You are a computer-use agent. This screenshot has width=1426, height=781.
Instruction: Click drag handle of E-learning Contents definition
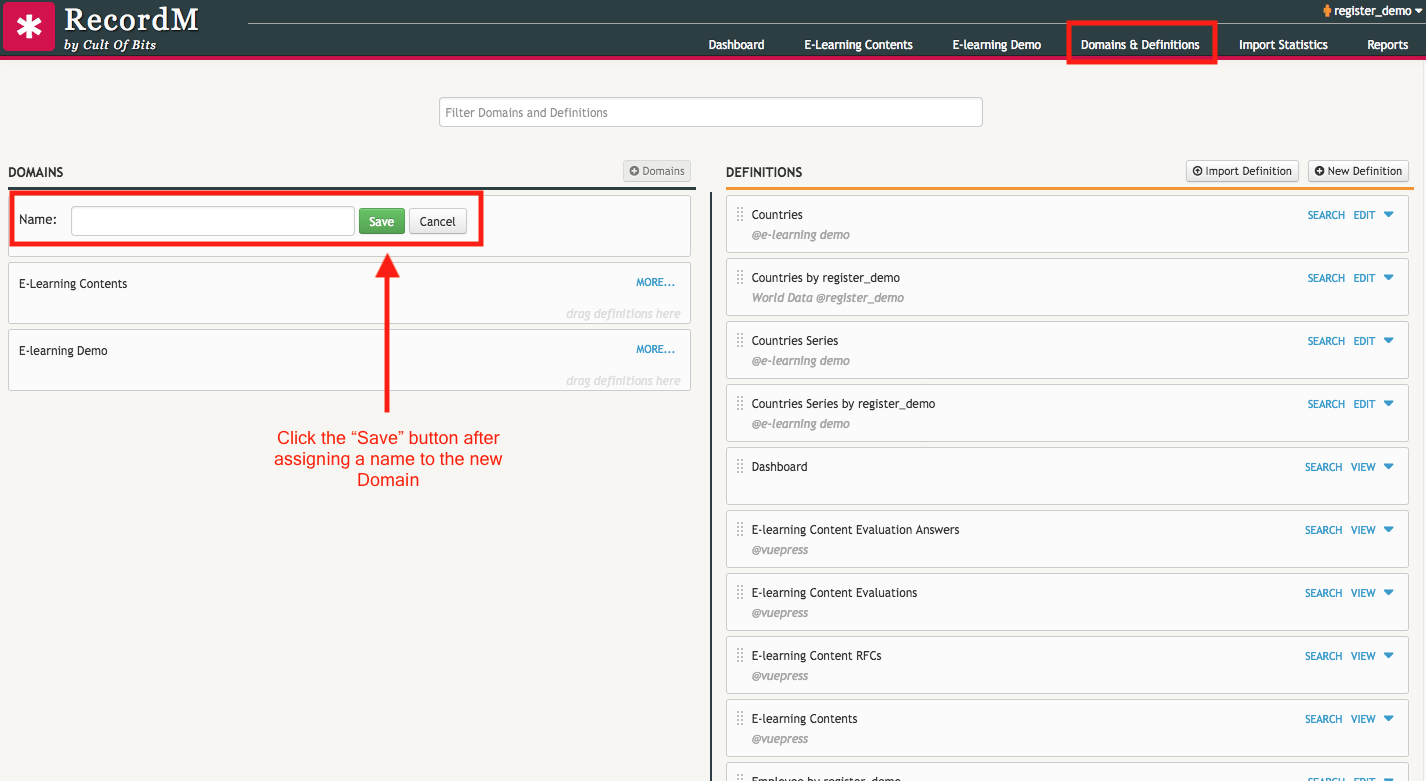tap(740, 719)
